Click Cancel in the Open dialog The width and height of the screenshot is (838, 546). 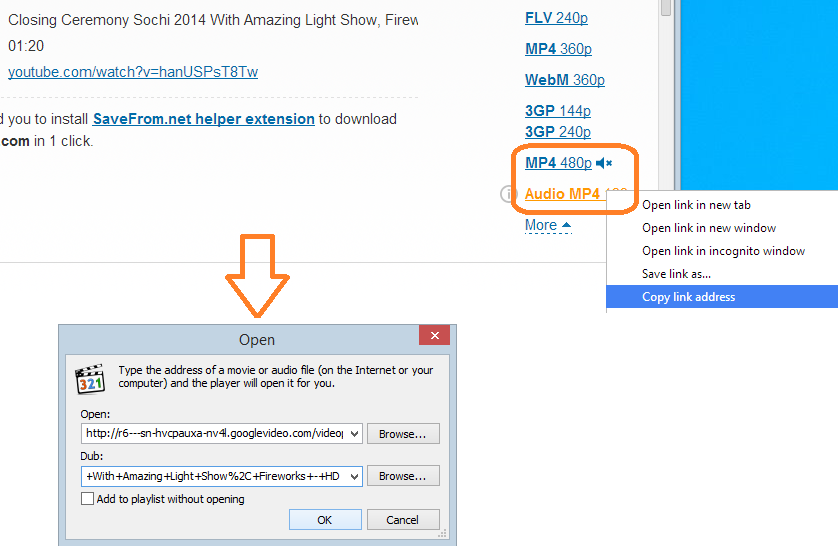click(403, 520)
